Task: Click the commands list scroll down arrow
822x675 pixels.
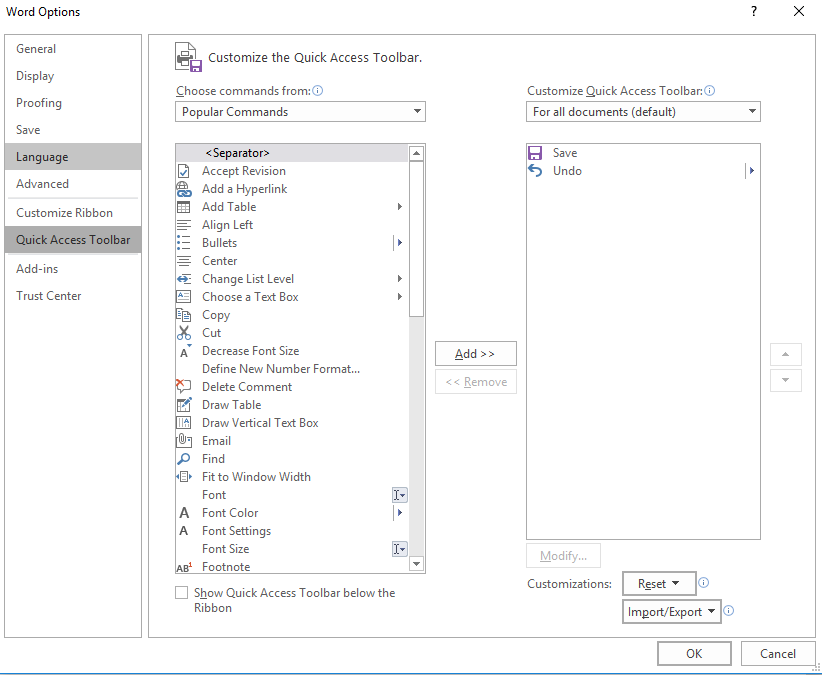Action: point(416,564)
